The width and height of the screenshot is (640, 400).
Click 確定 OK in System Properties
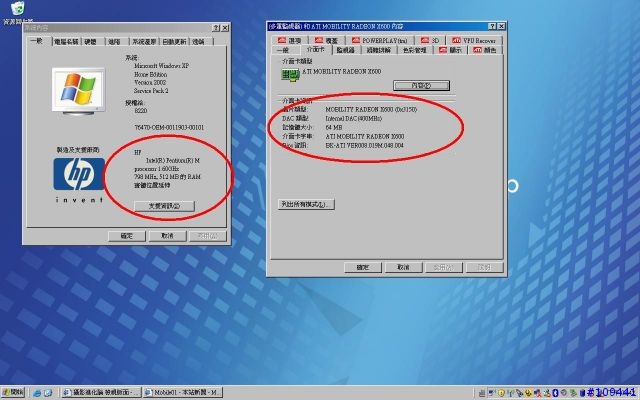[x=127, y=236]
